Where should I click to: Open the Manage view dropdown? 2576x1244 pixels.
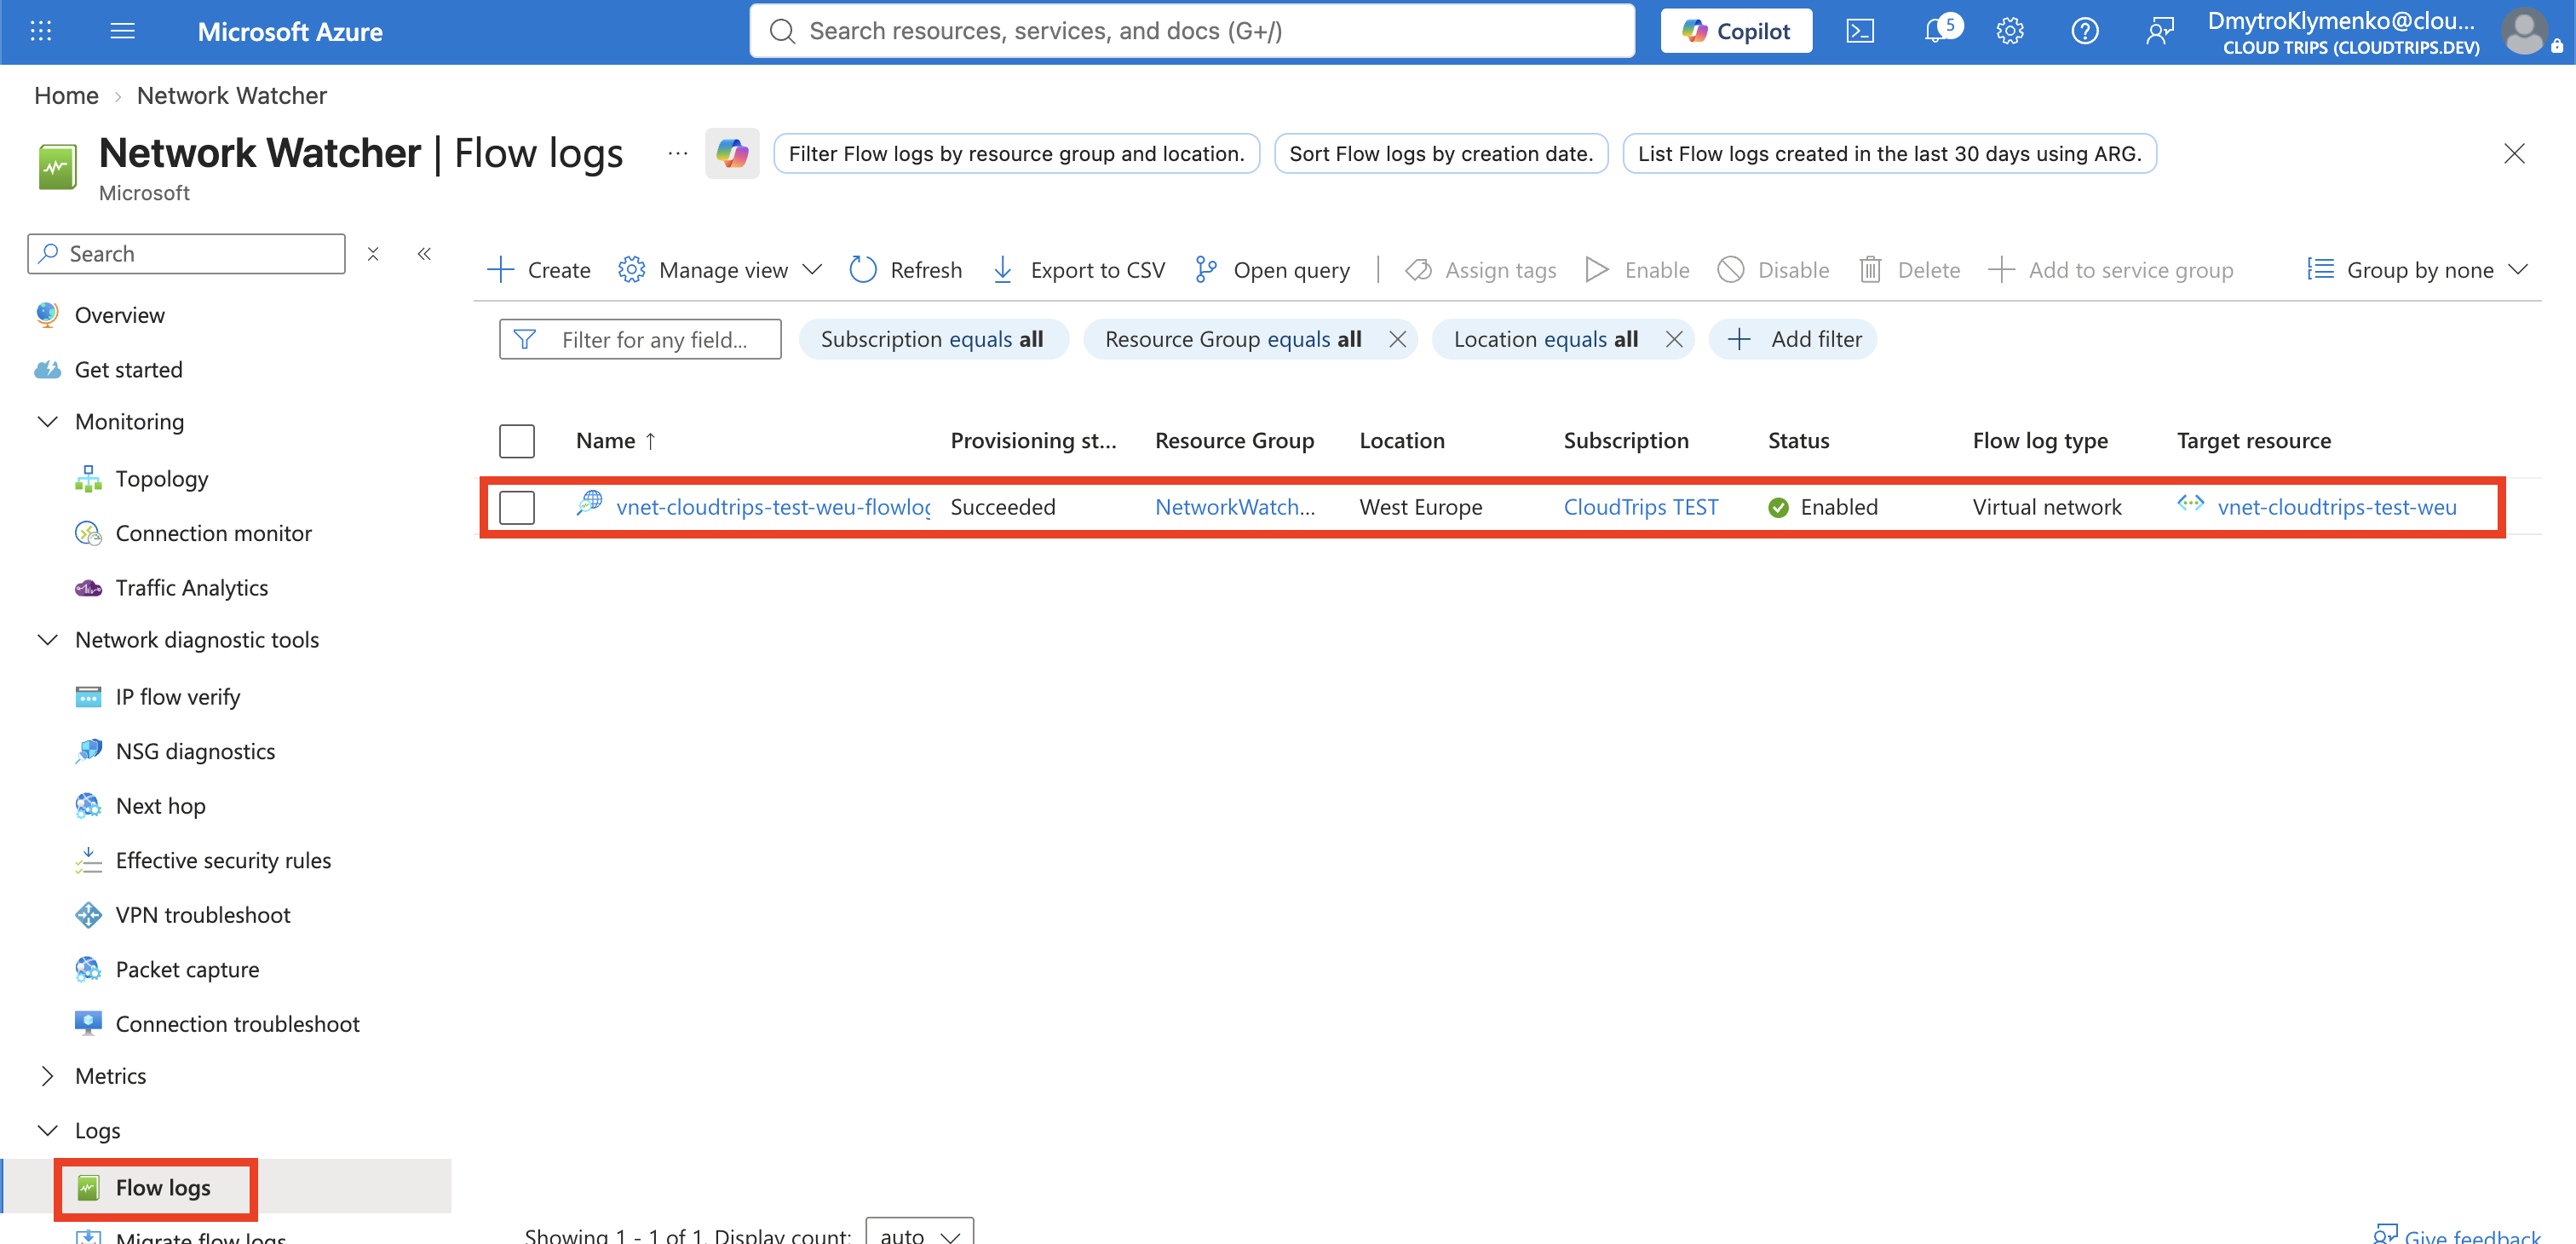click(720, 270)
